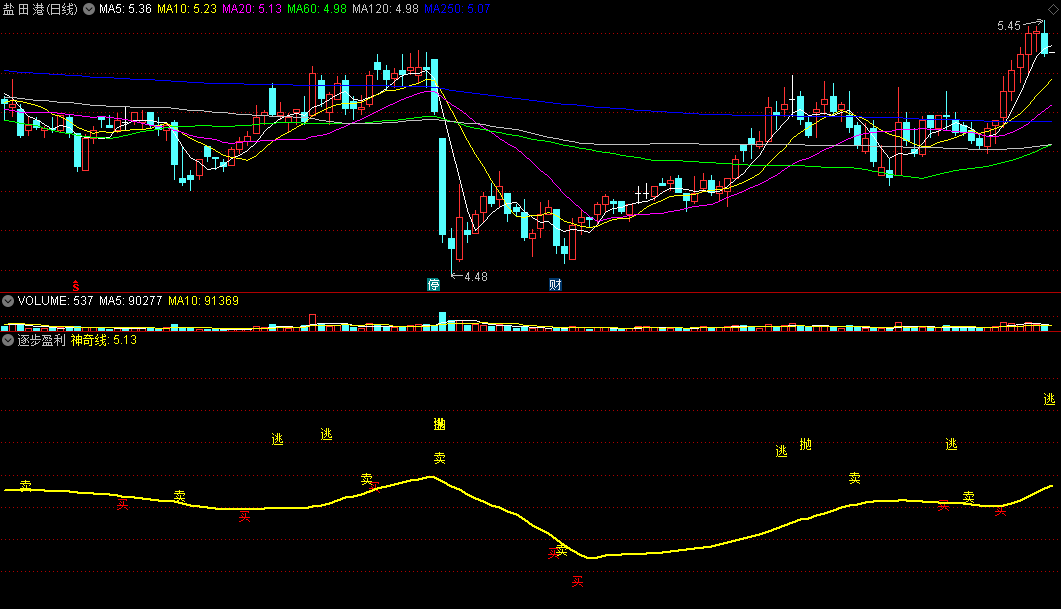Click the 5.45 highest price label
This screenshot has width=1061, height=609.
[x=1008, y=26]
